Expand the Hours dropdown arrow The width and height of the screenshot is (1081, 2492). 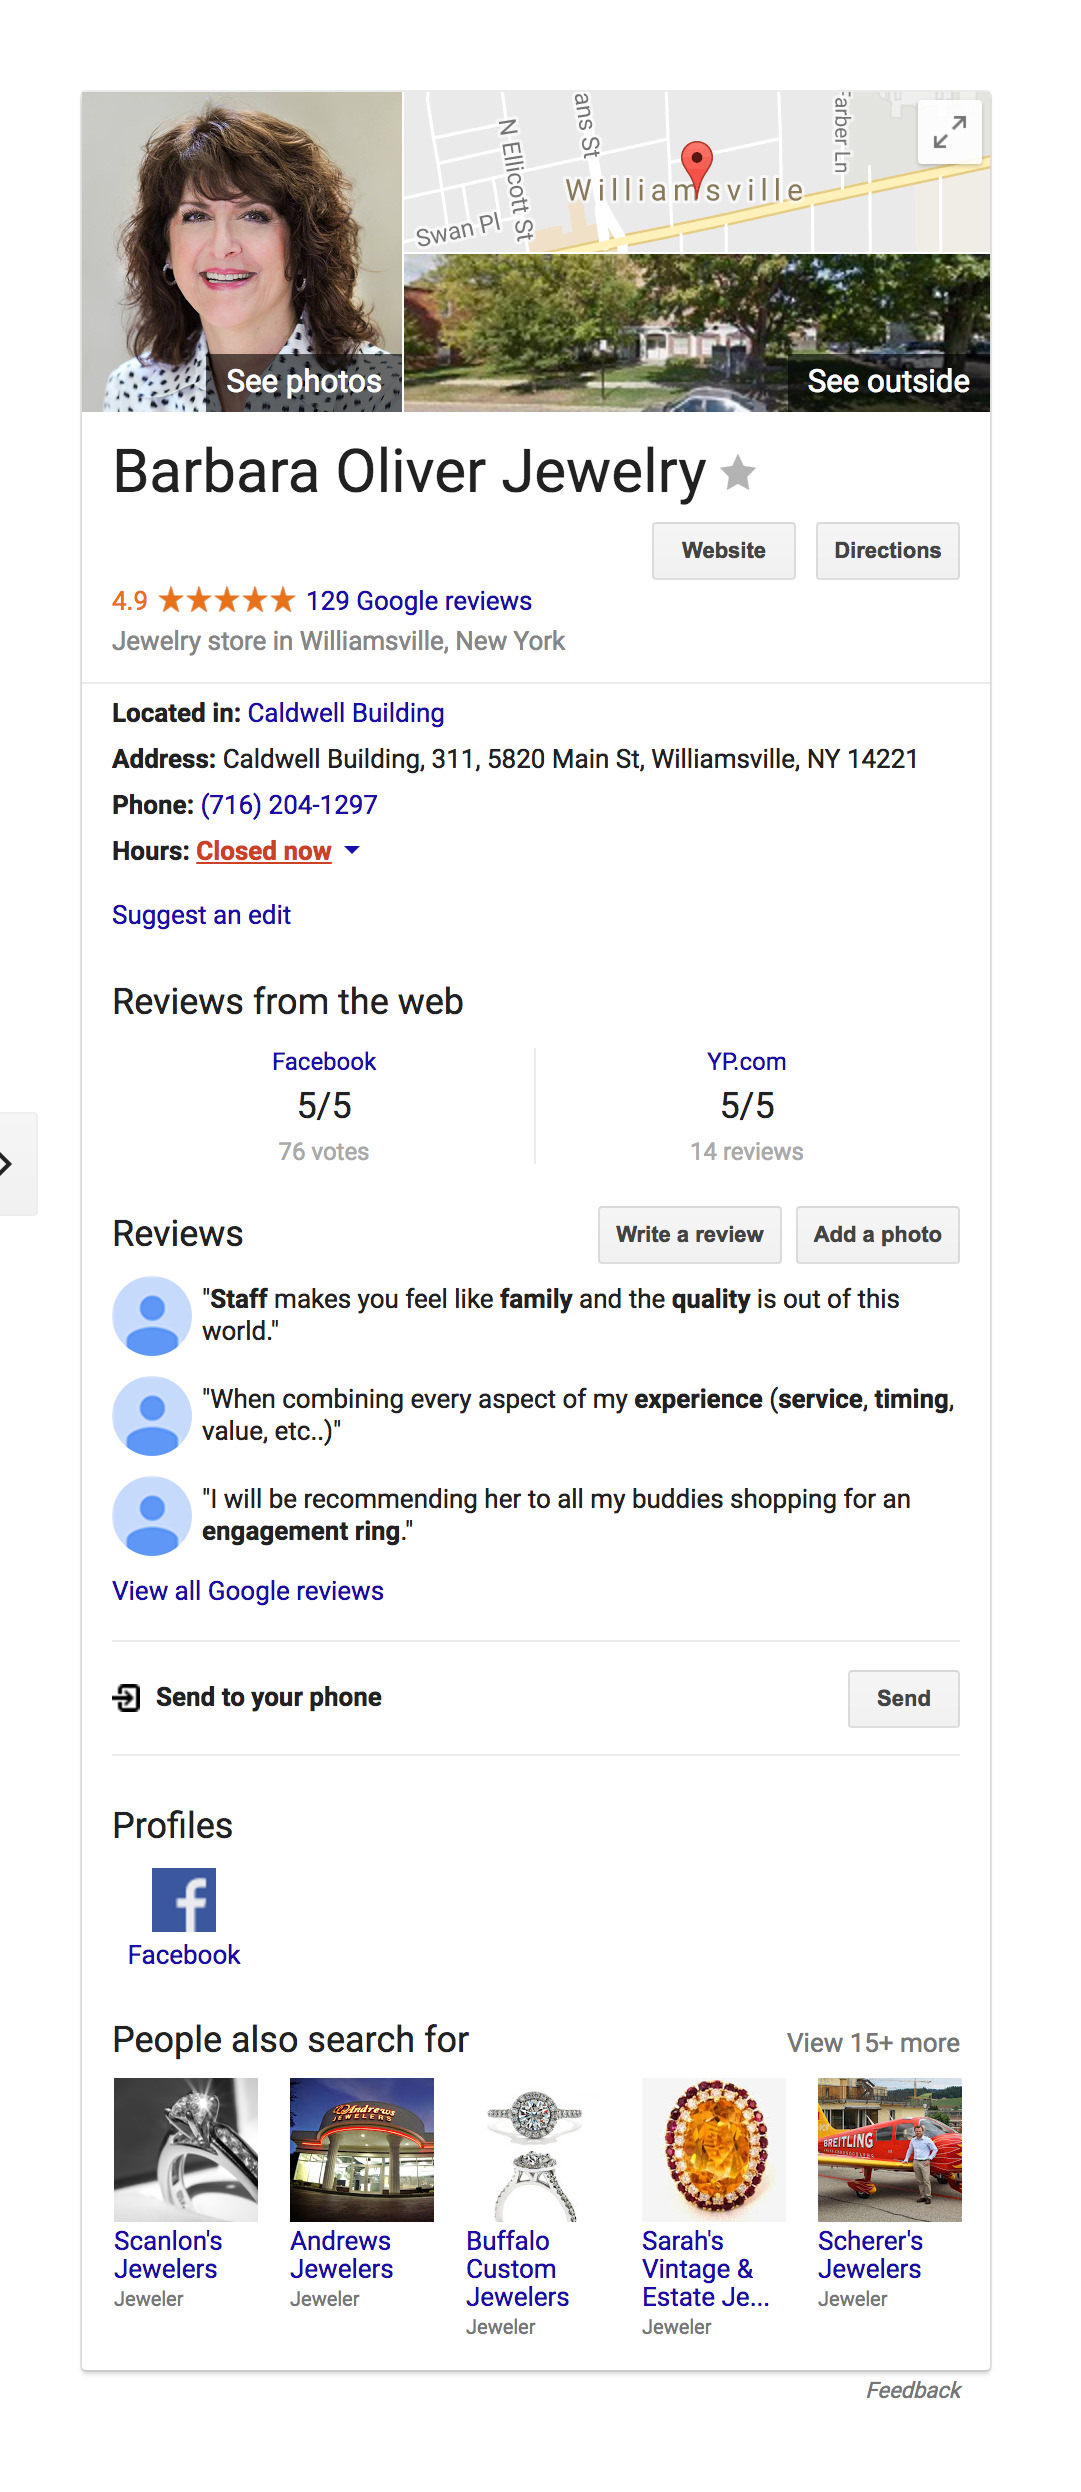coord(352,850)
